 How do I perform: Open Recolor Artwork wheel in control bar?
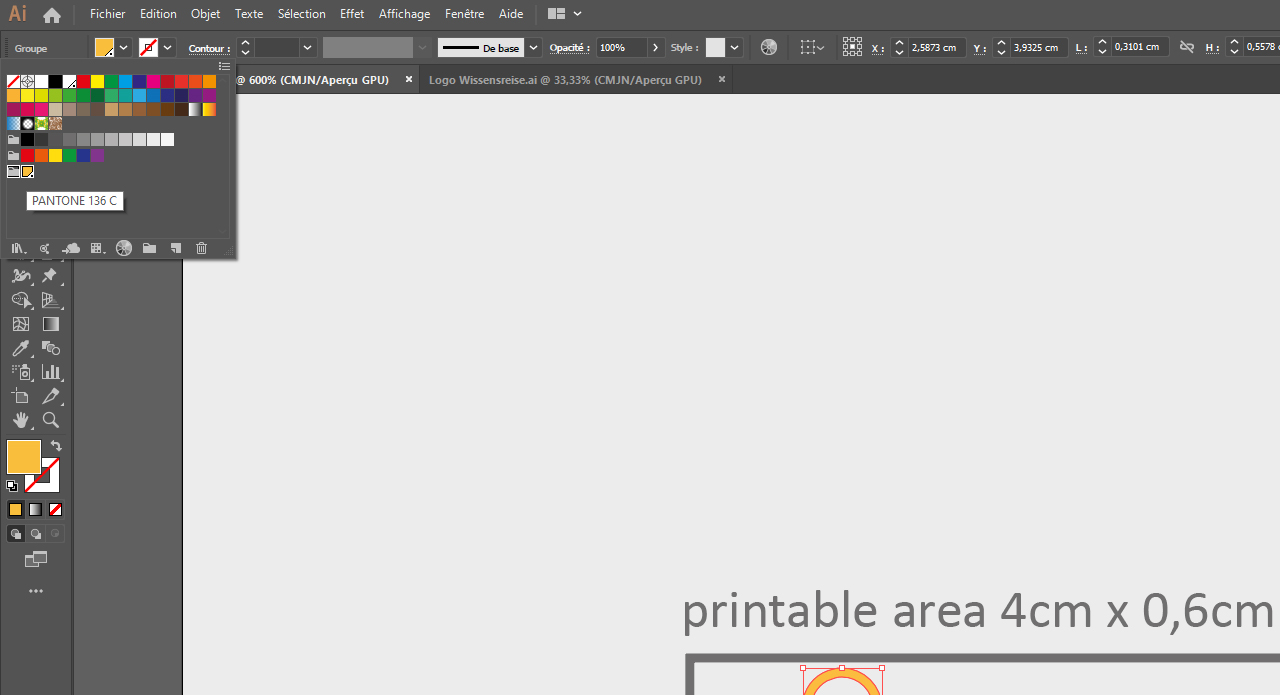pos(768,47)
